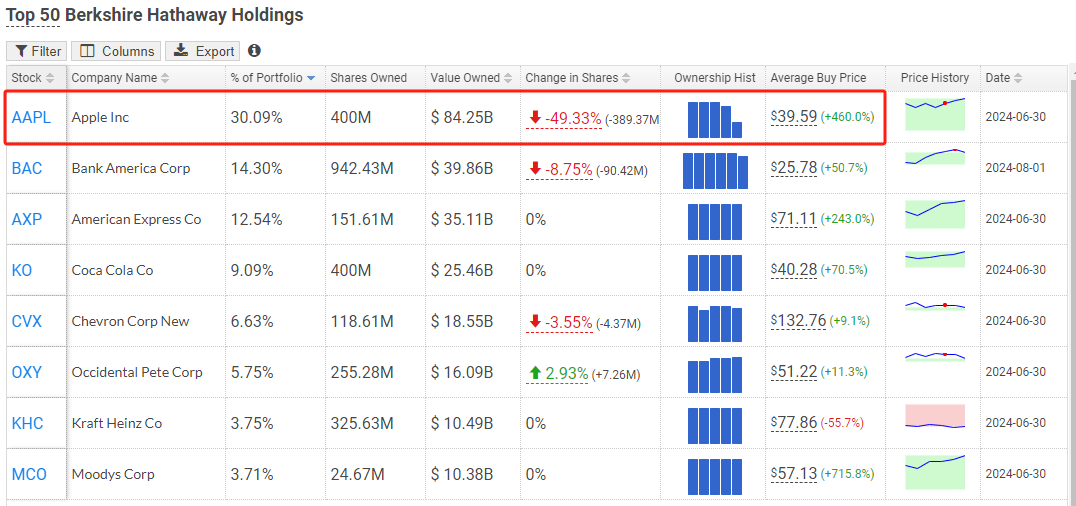
Task: Click Chevron price history sparkline
Action: pyautogui.click(x=935, y=306)
